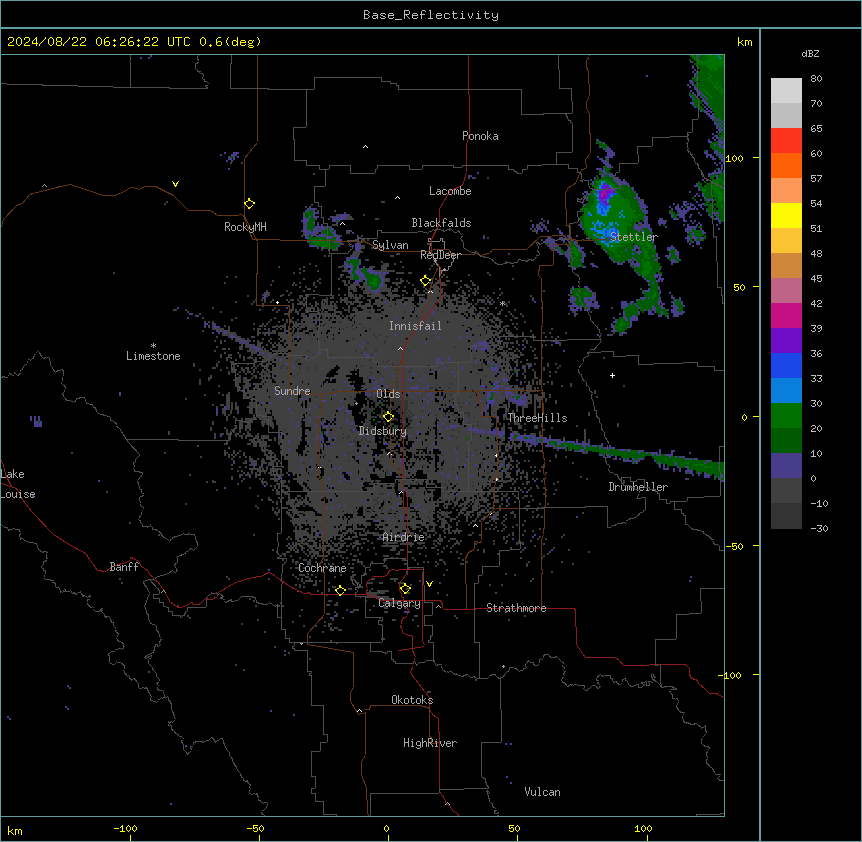Select the green 20-30 dBZ band
This screenshot has width=862, height=842.
pyautogui.click(x=786, y=416)
